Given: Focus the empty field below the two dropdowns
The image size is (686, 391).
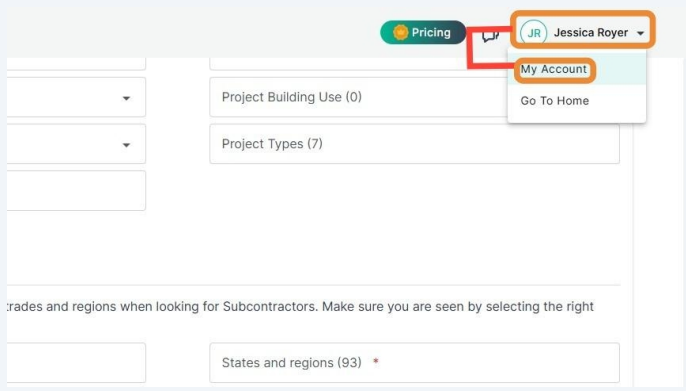Looking at the screenshot, I should pos(76,191).
